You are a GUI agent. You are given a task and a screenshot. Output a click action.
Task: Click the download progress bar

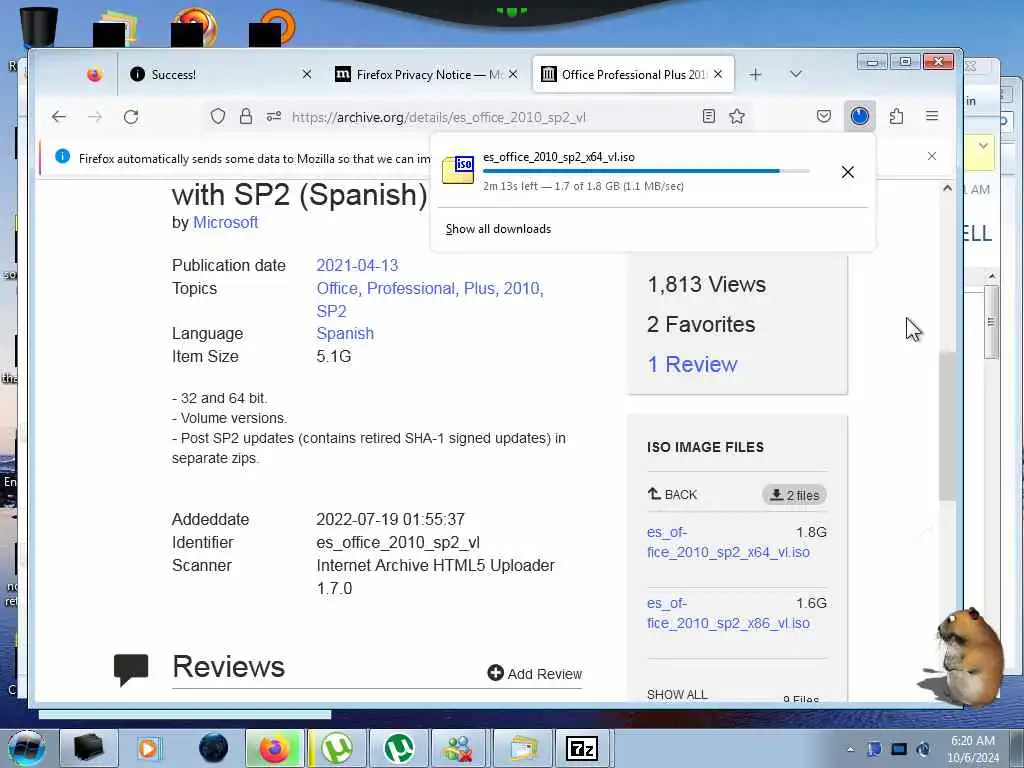point(646,171)
